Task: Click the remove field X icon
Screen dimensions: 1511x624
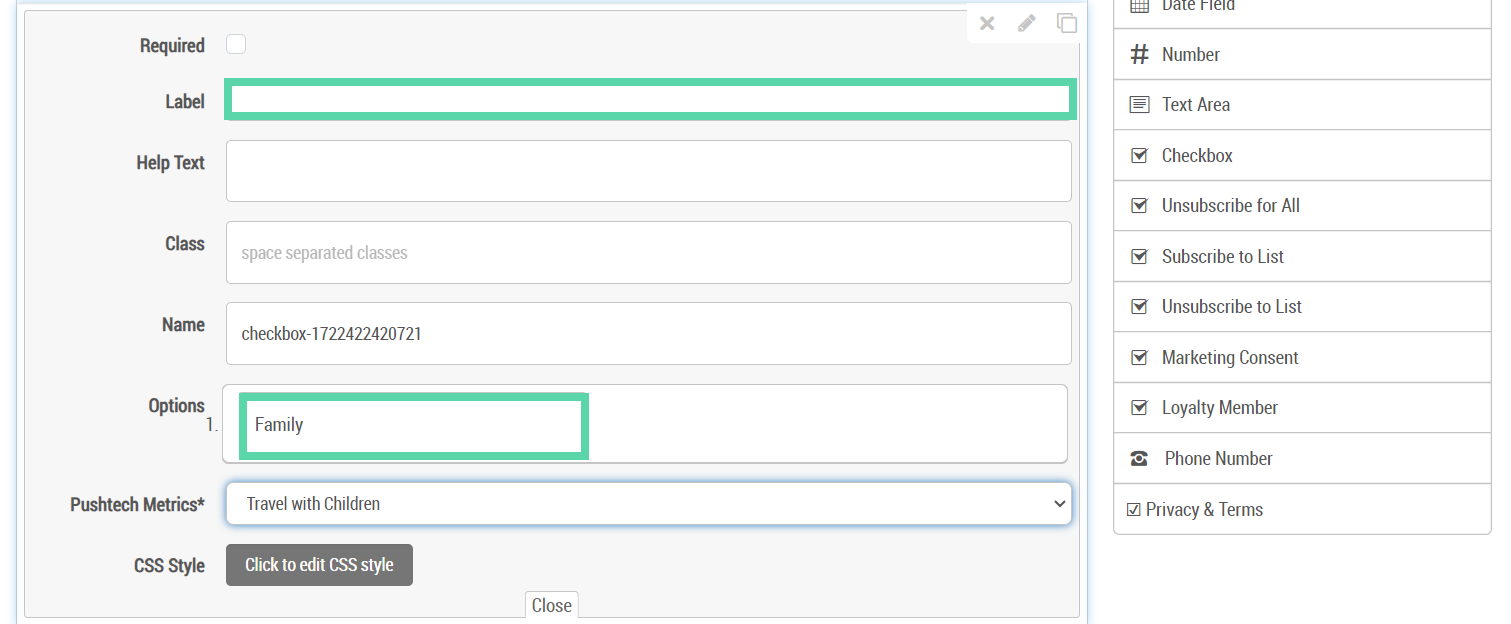Action: click(x=987, y=23)
